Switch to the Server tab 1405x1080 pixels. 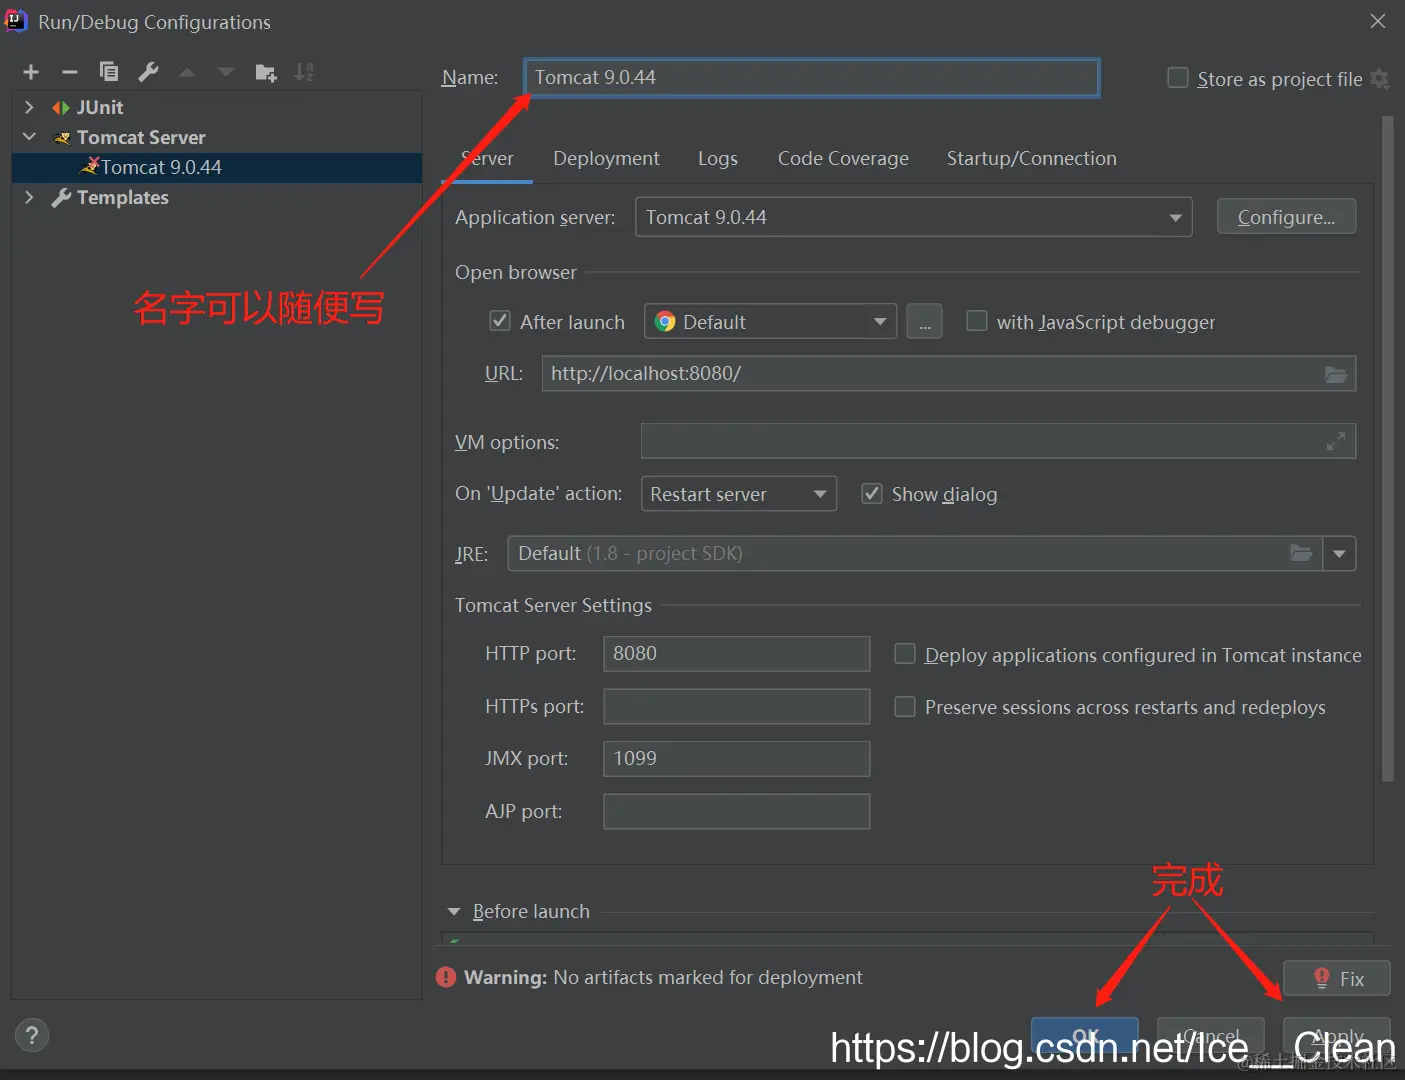point(487,158)
